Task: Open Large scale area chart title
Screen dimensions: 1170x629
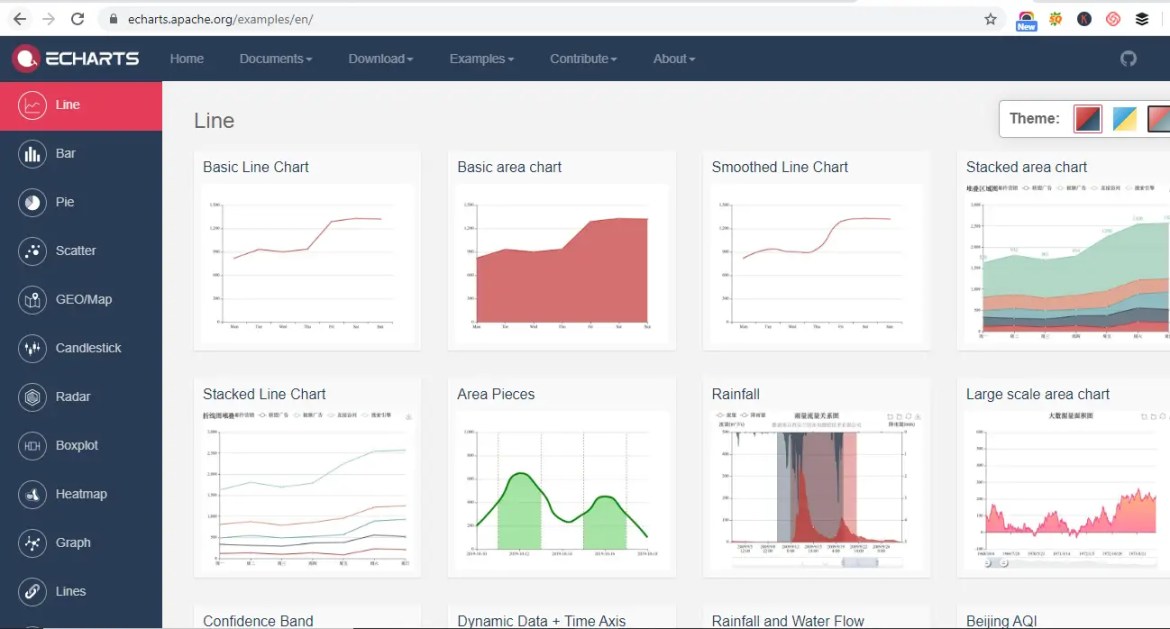Action: (x=1038, y=394)
